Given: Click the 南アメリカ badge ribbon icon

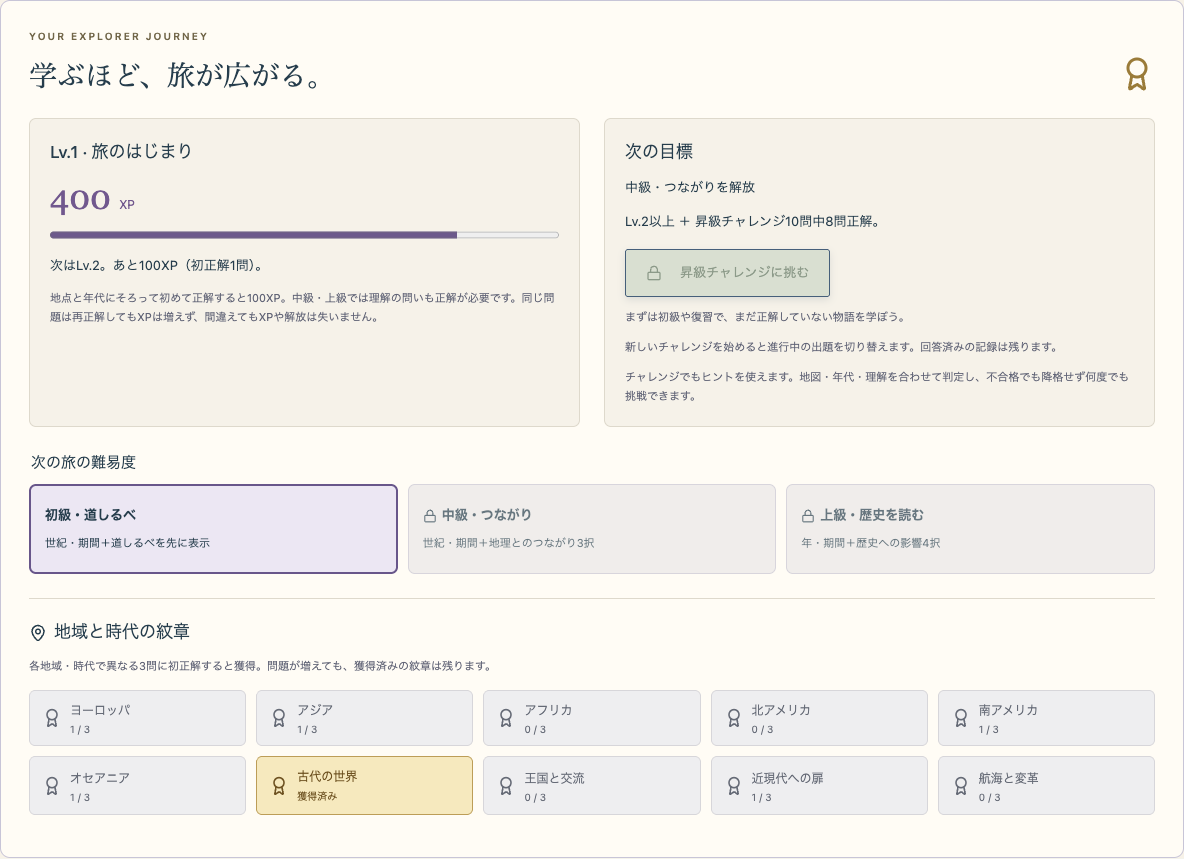Looking at the screenshot, I should click(960, 718).
